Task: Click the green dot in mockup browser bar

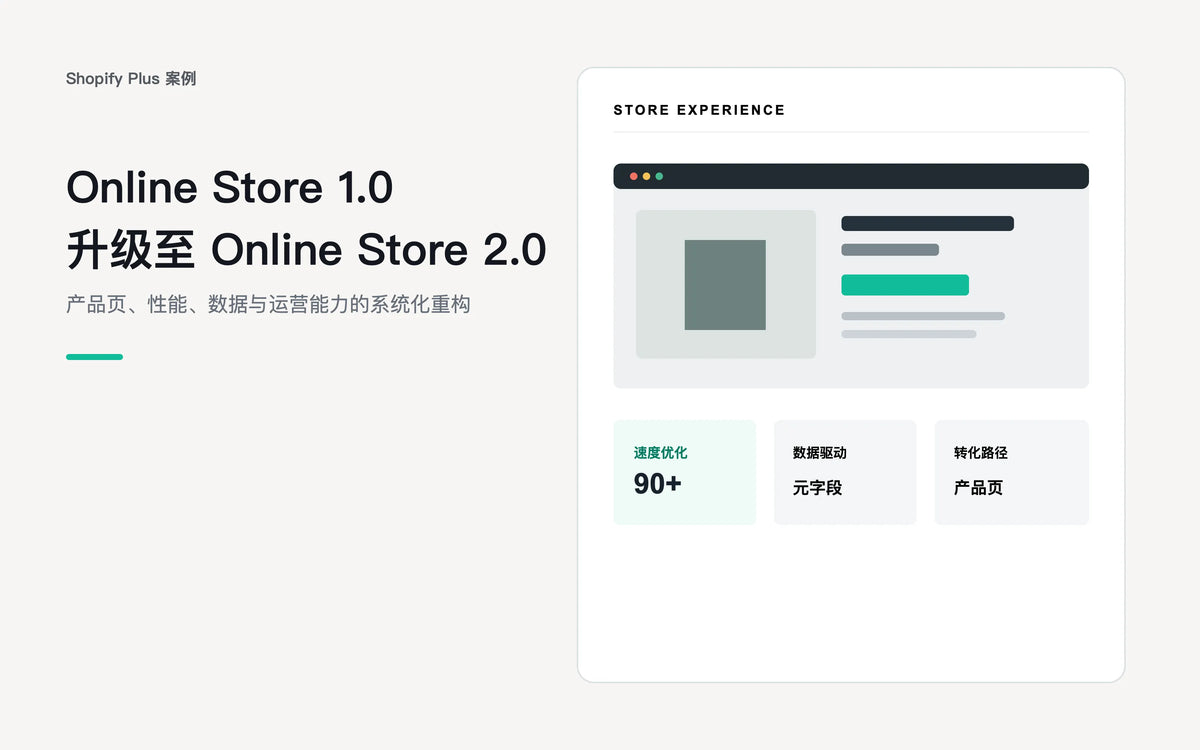Action: point(659,176)
